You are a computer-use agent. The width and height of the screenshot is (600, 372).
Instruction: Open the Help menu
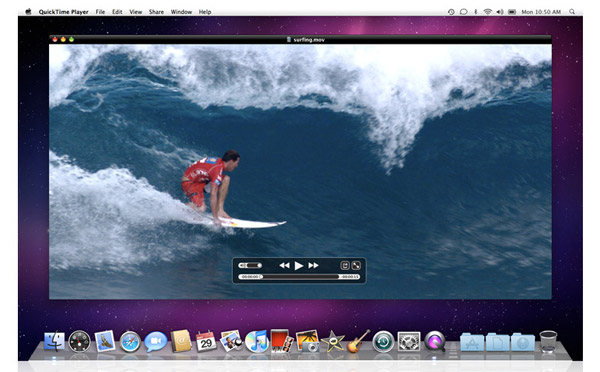[205, 12]
